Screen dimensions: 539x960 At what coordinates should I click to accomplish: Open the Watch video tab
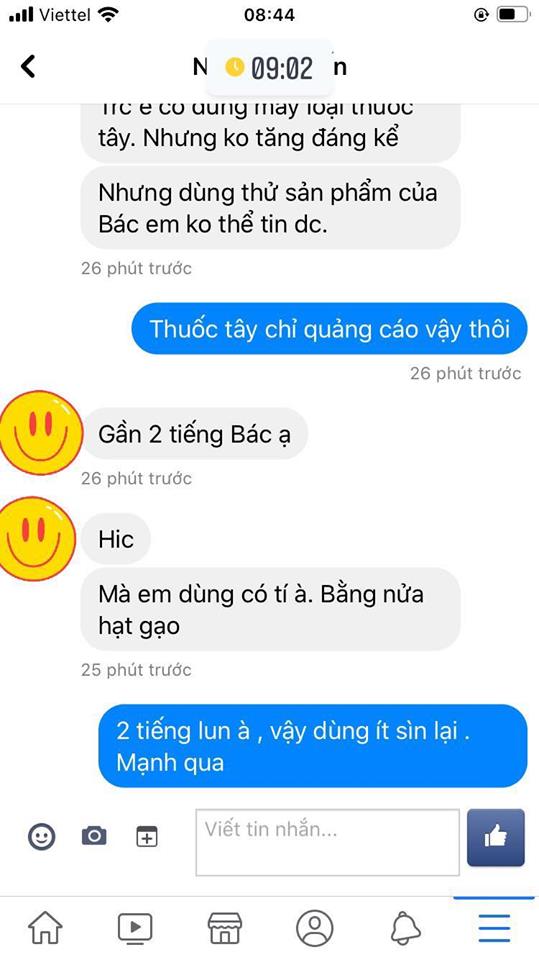135,928
